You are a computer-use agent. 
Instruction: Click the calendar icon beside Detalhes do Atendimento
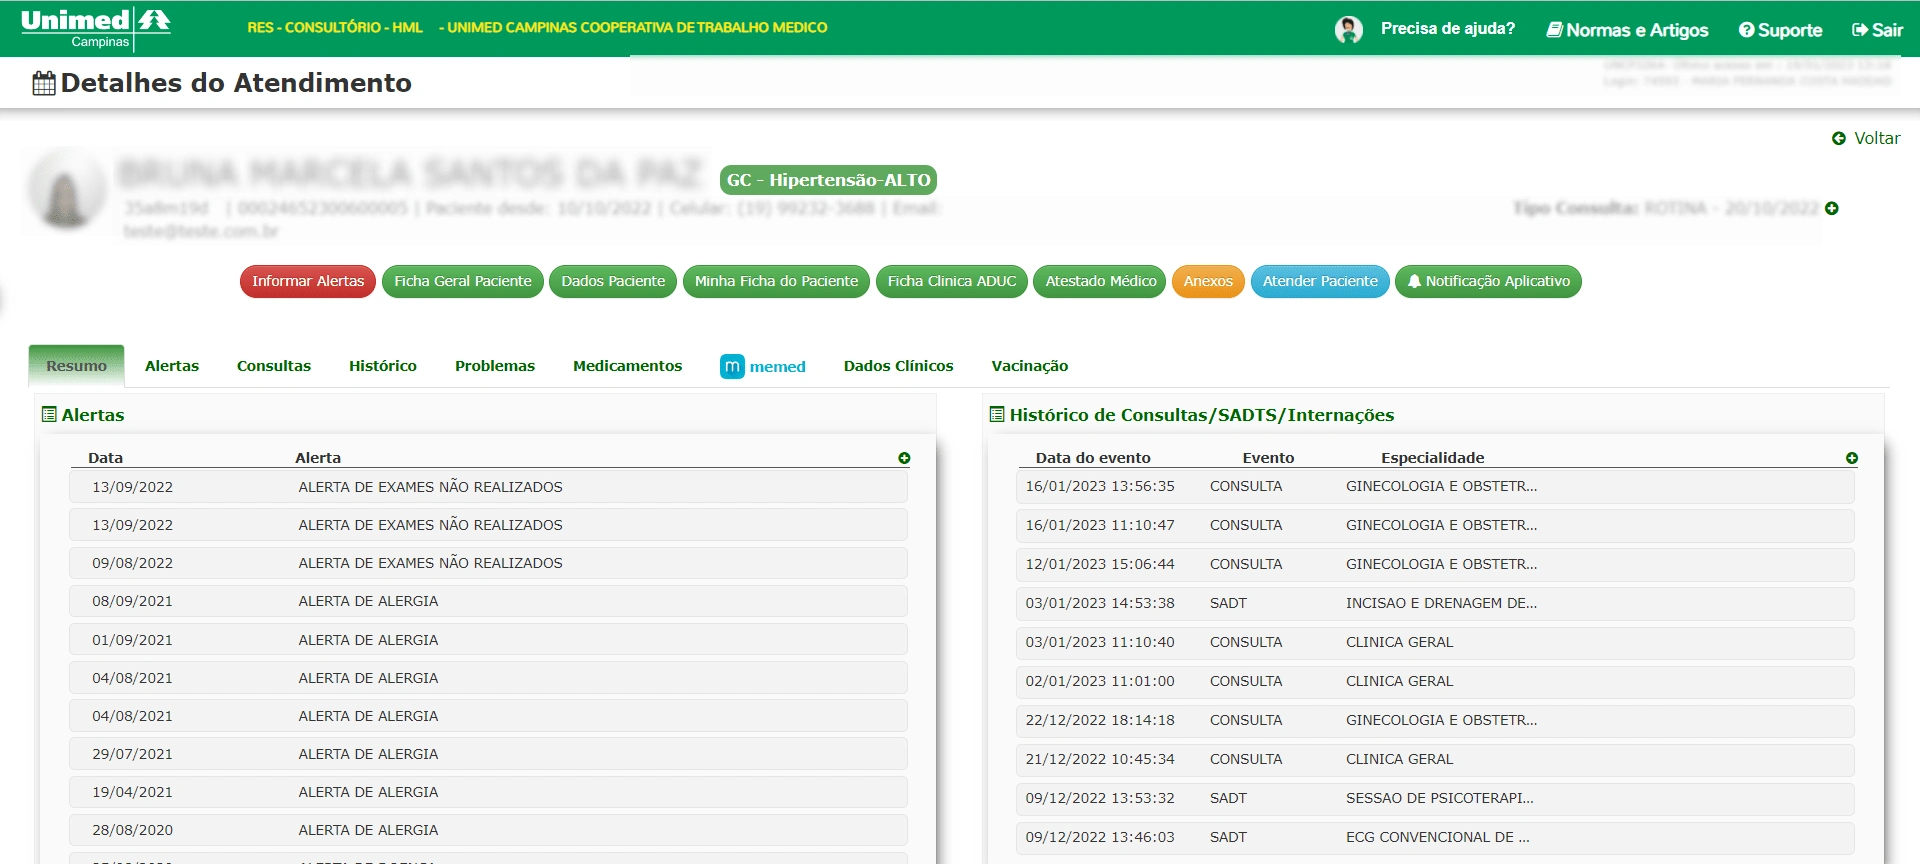44,83
